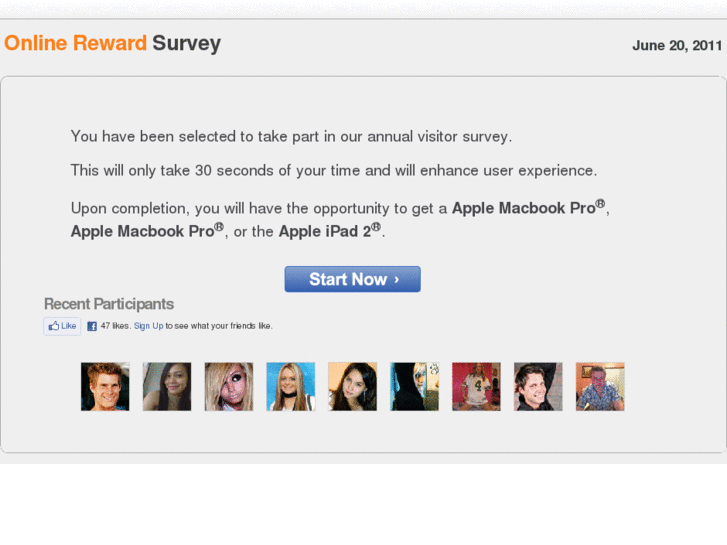727x545 pixels.
Task: Select the first participant photo of smiling man
Action: coord(105,387)
